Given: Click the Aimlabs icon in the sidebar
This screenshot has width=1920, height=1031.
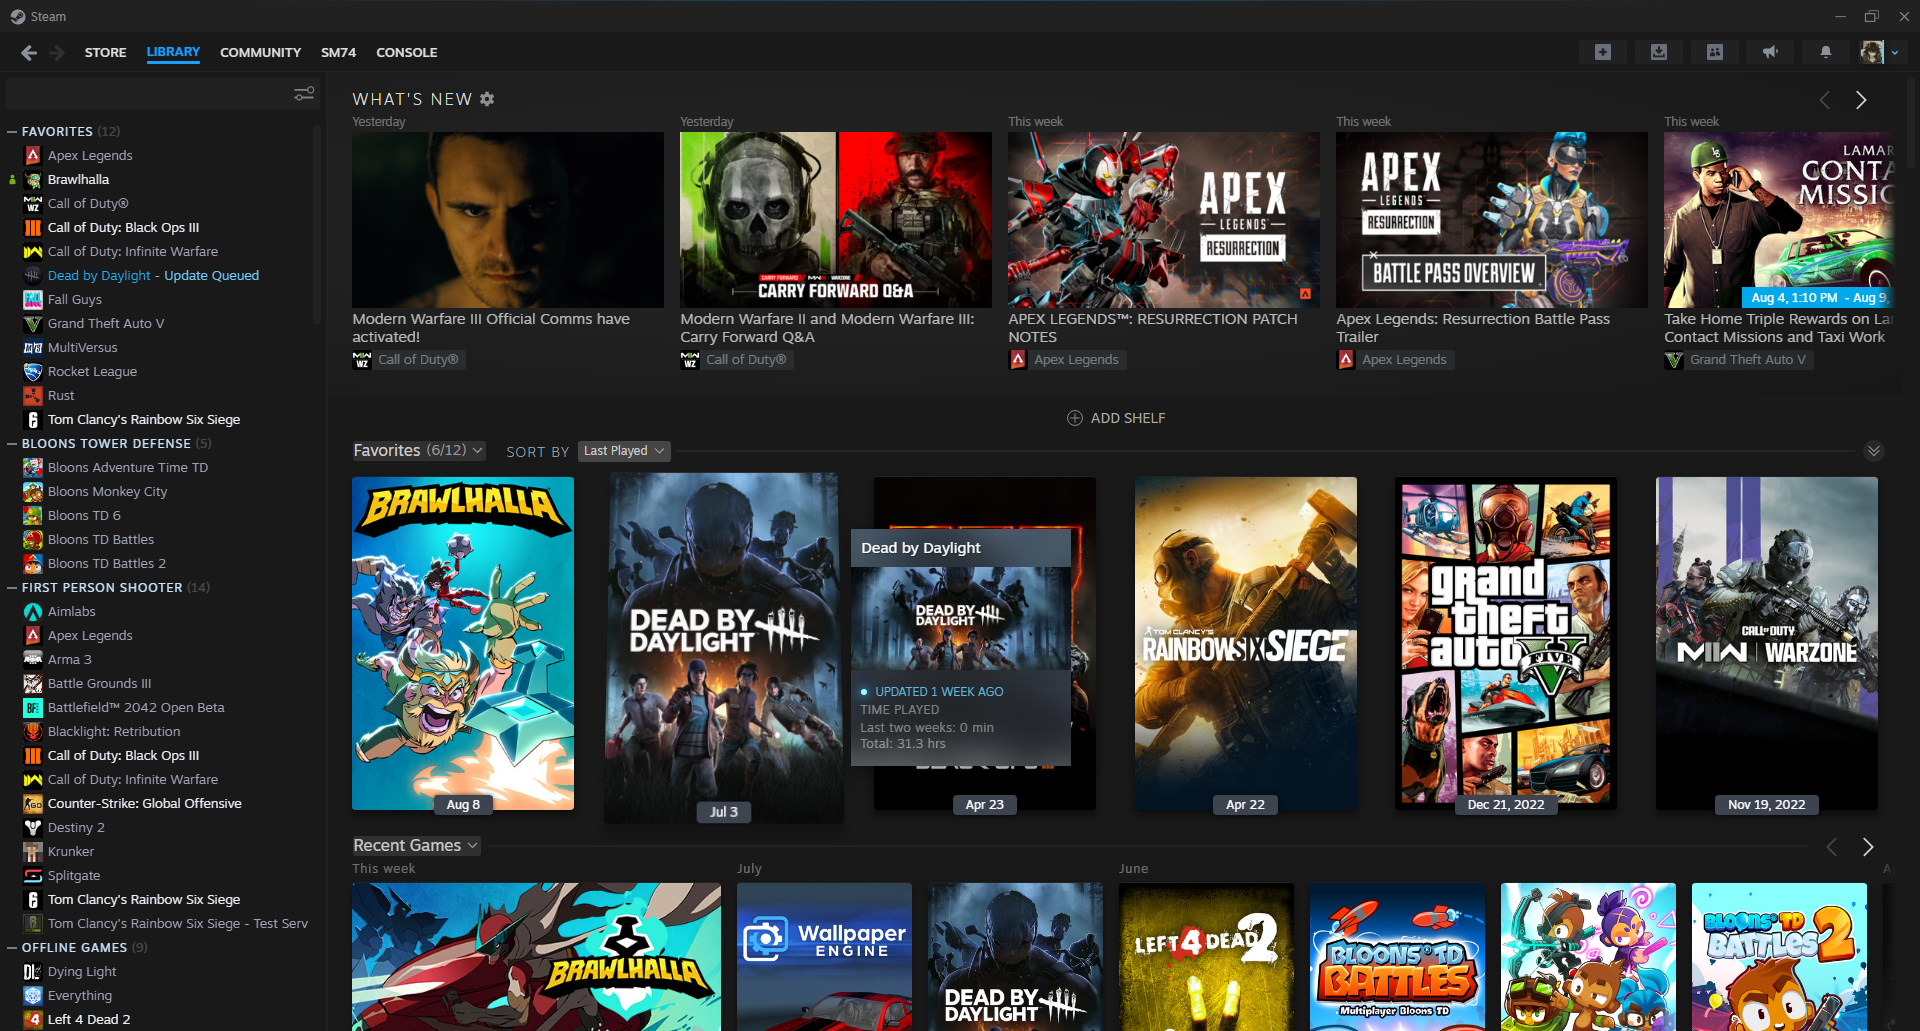Looking at the screenshot, I should pos(33,611).
